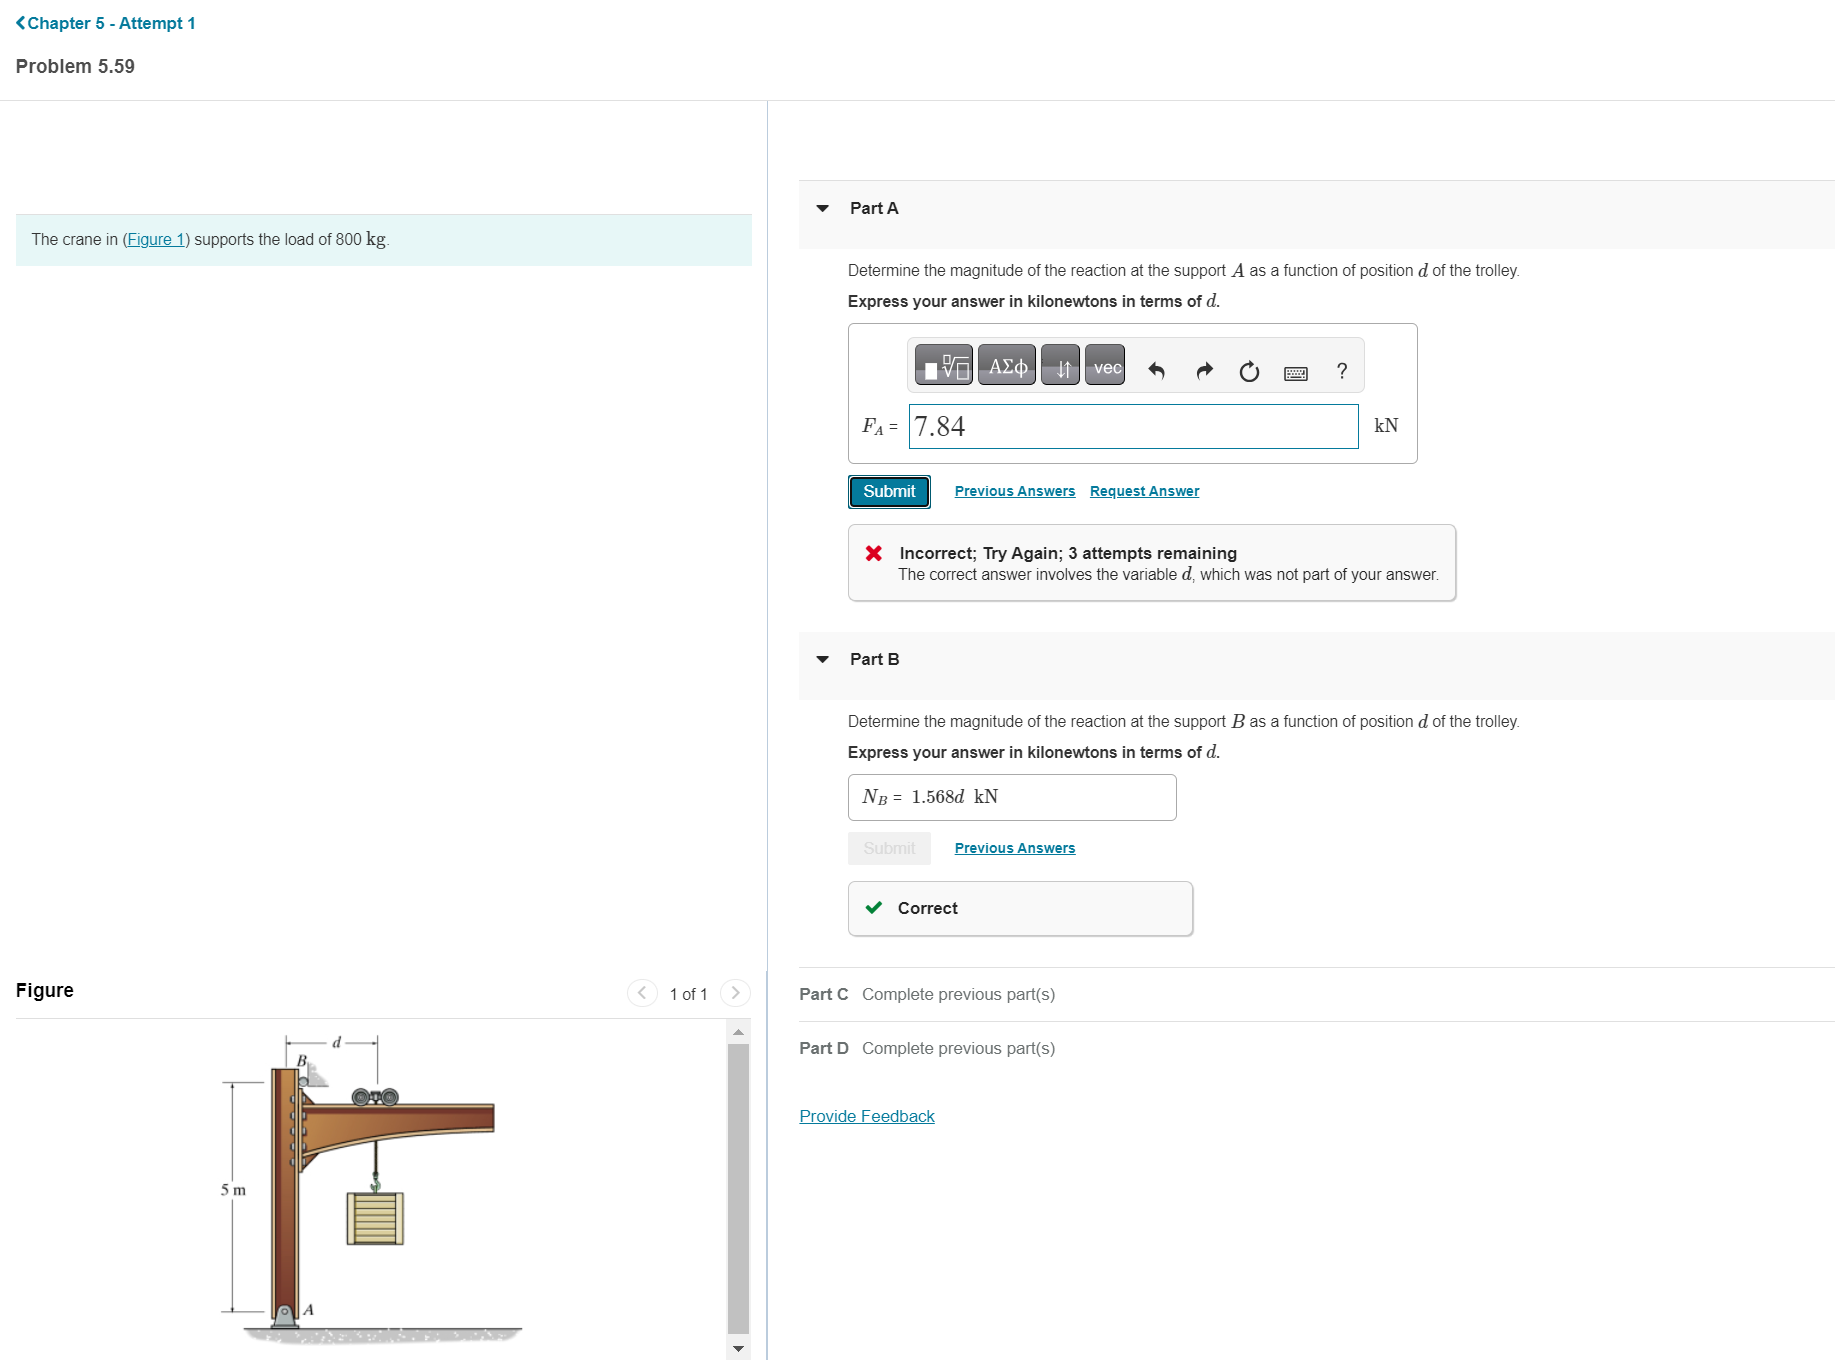Click the figure panel scroll down arrow
Screen dimensions: 1835x1360
click(739, 1349)
